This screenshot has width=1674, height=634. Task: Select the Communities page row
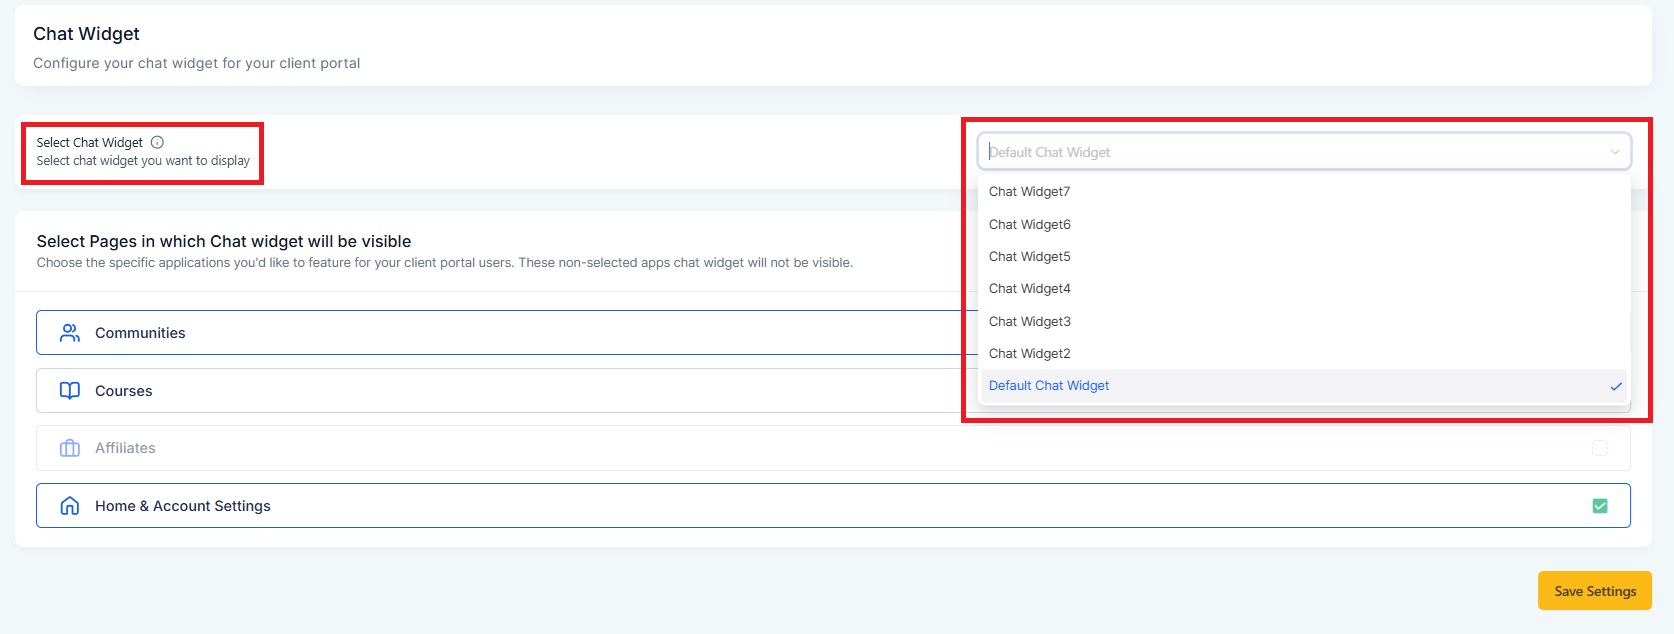500,333
